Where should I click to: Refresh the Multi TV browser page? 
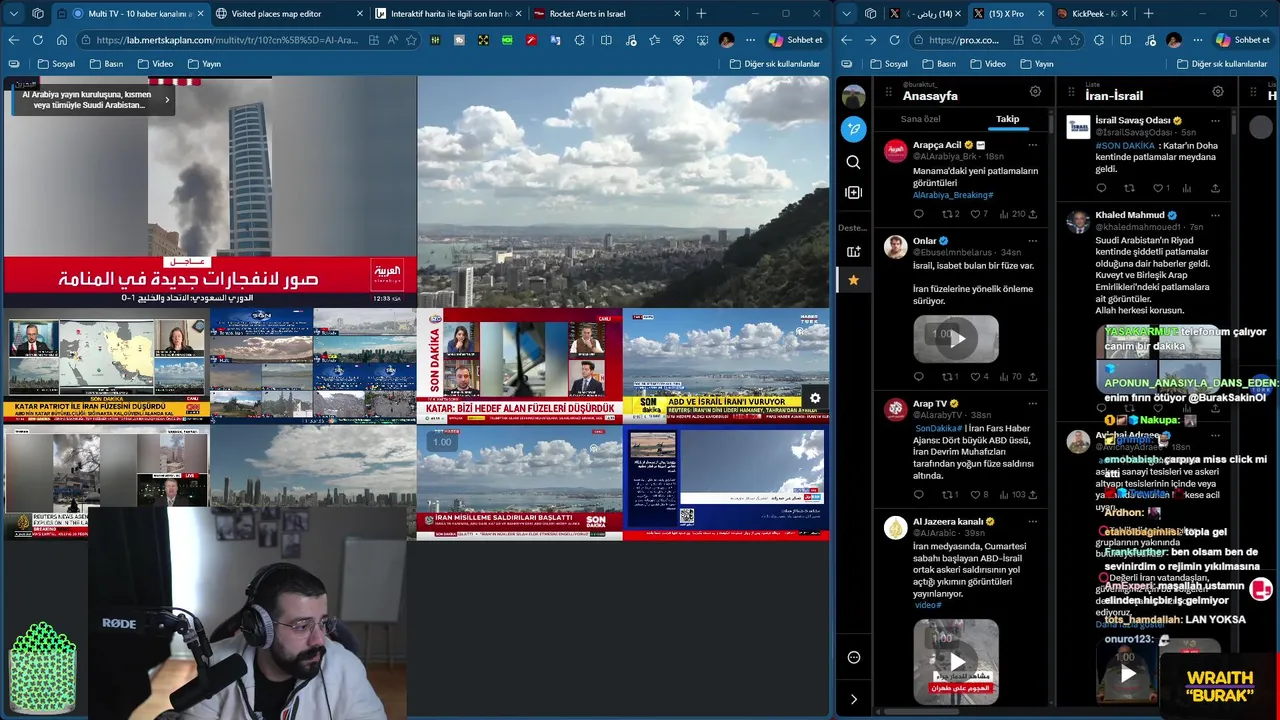[37, 40]
